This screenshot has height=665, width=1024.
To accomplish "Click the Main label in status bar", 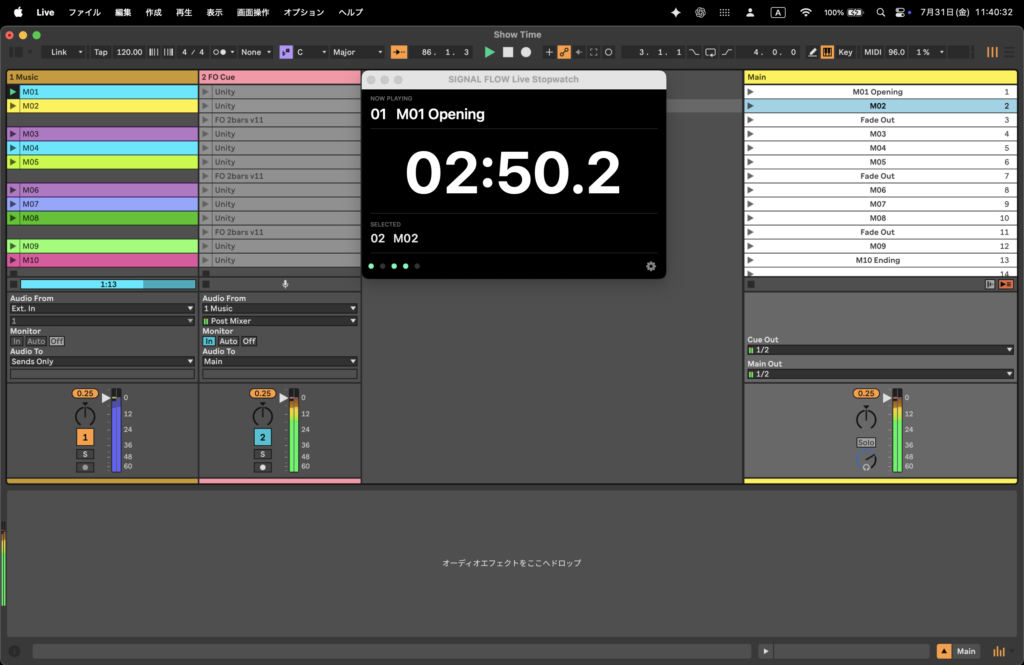I will (x=966, y=651).
